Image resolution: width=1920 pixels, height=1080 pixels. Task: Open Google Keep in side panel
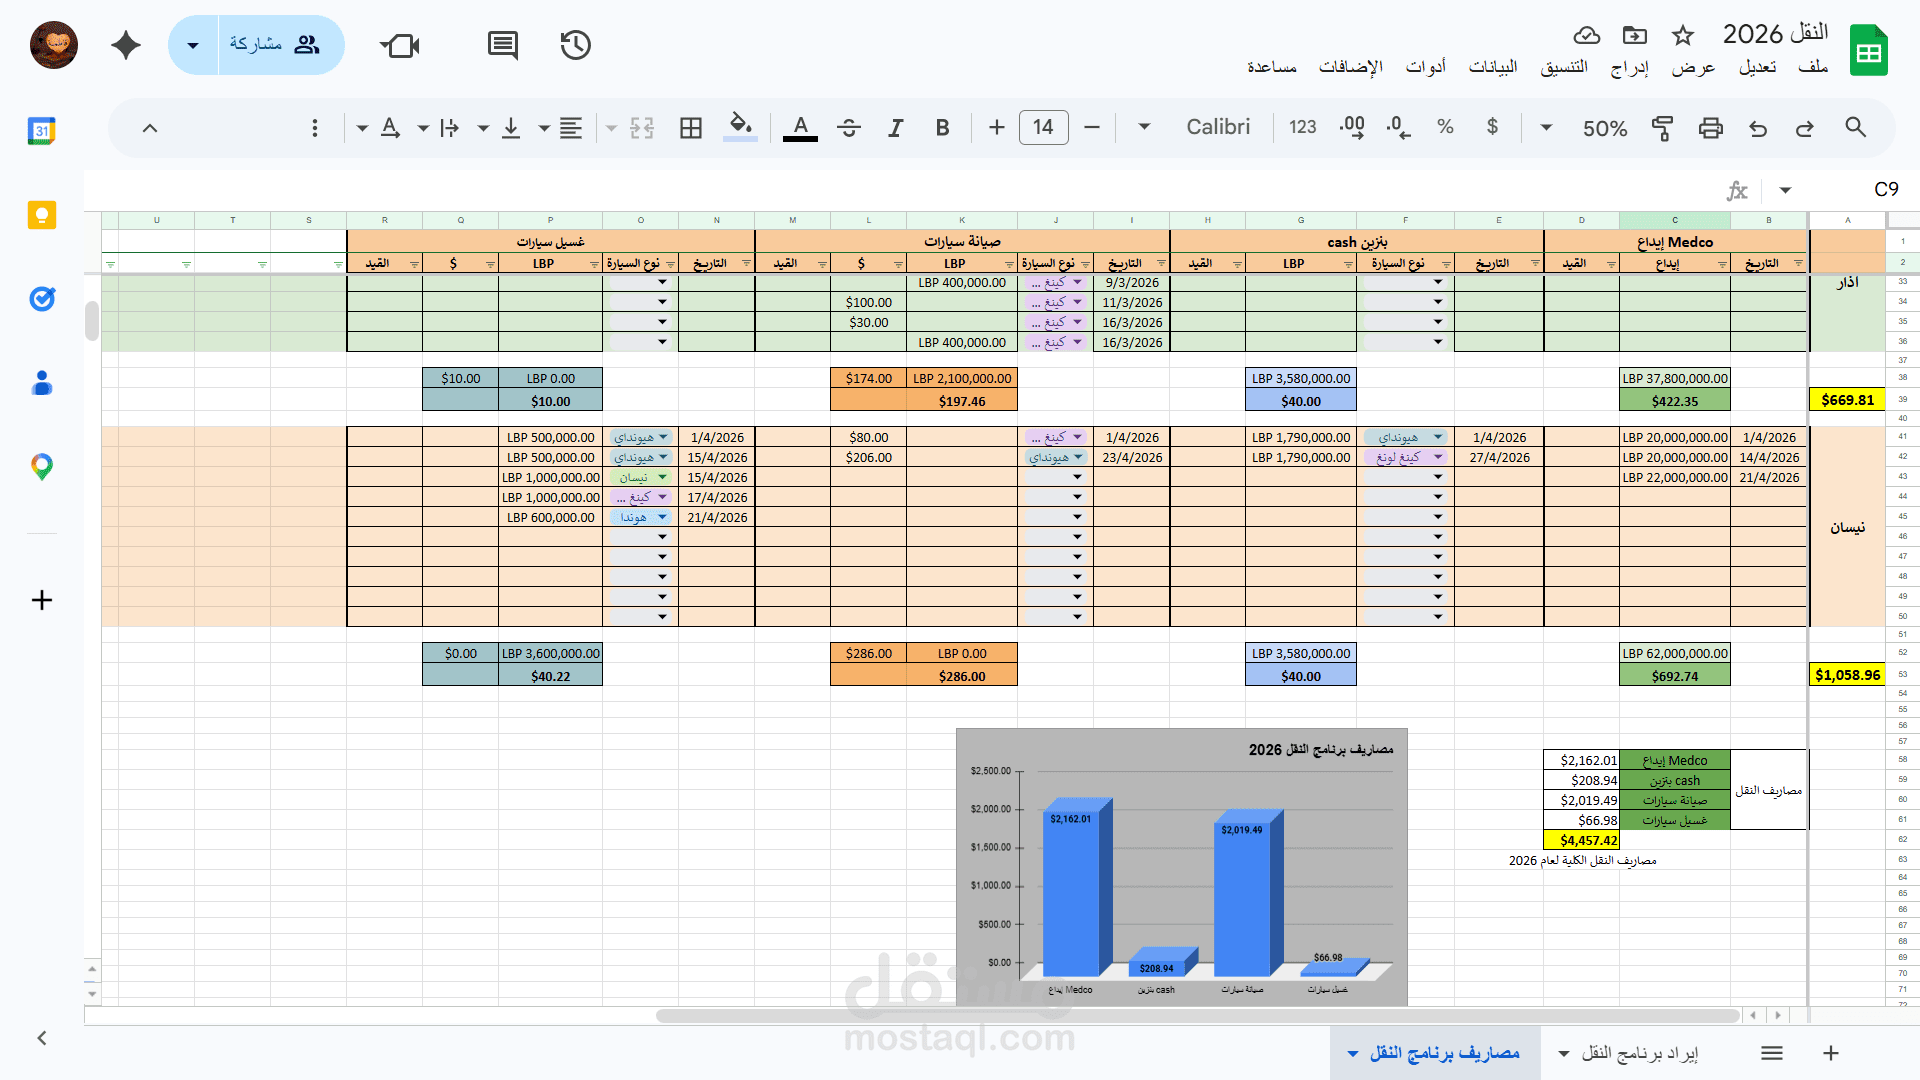[42, 215]
